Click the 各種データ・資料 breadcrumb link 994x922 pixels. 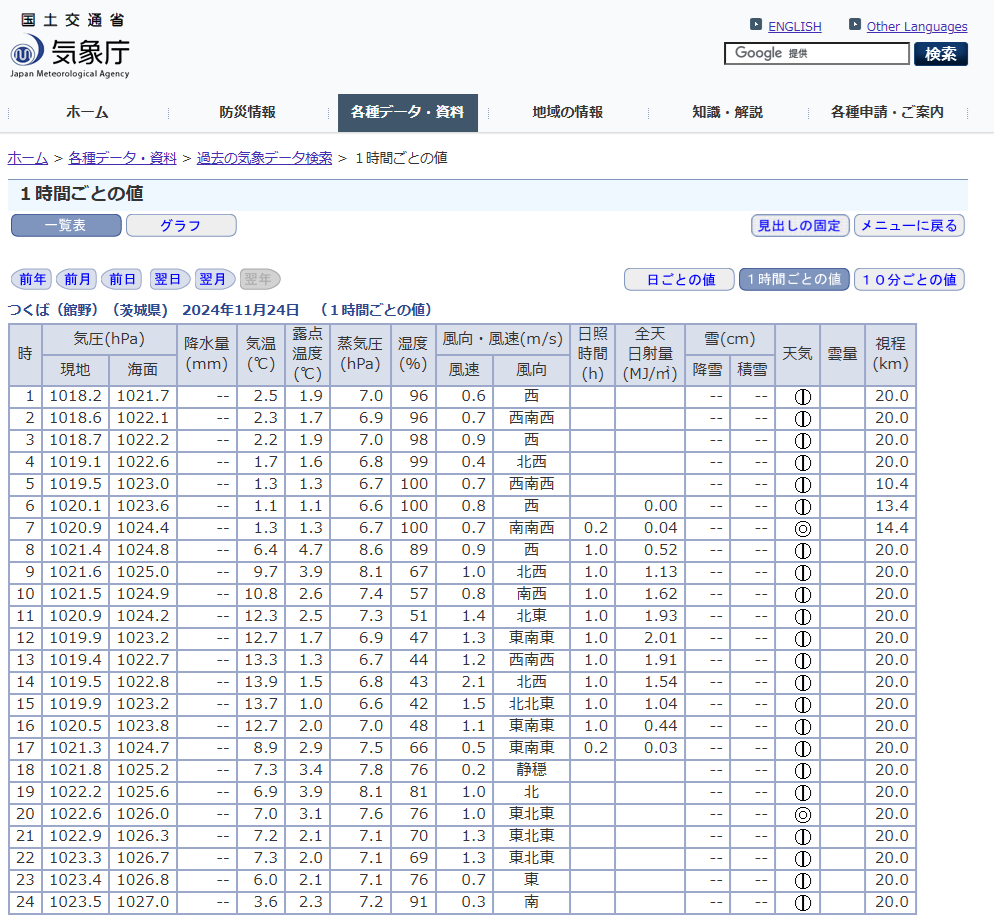[x=122, y=158]
